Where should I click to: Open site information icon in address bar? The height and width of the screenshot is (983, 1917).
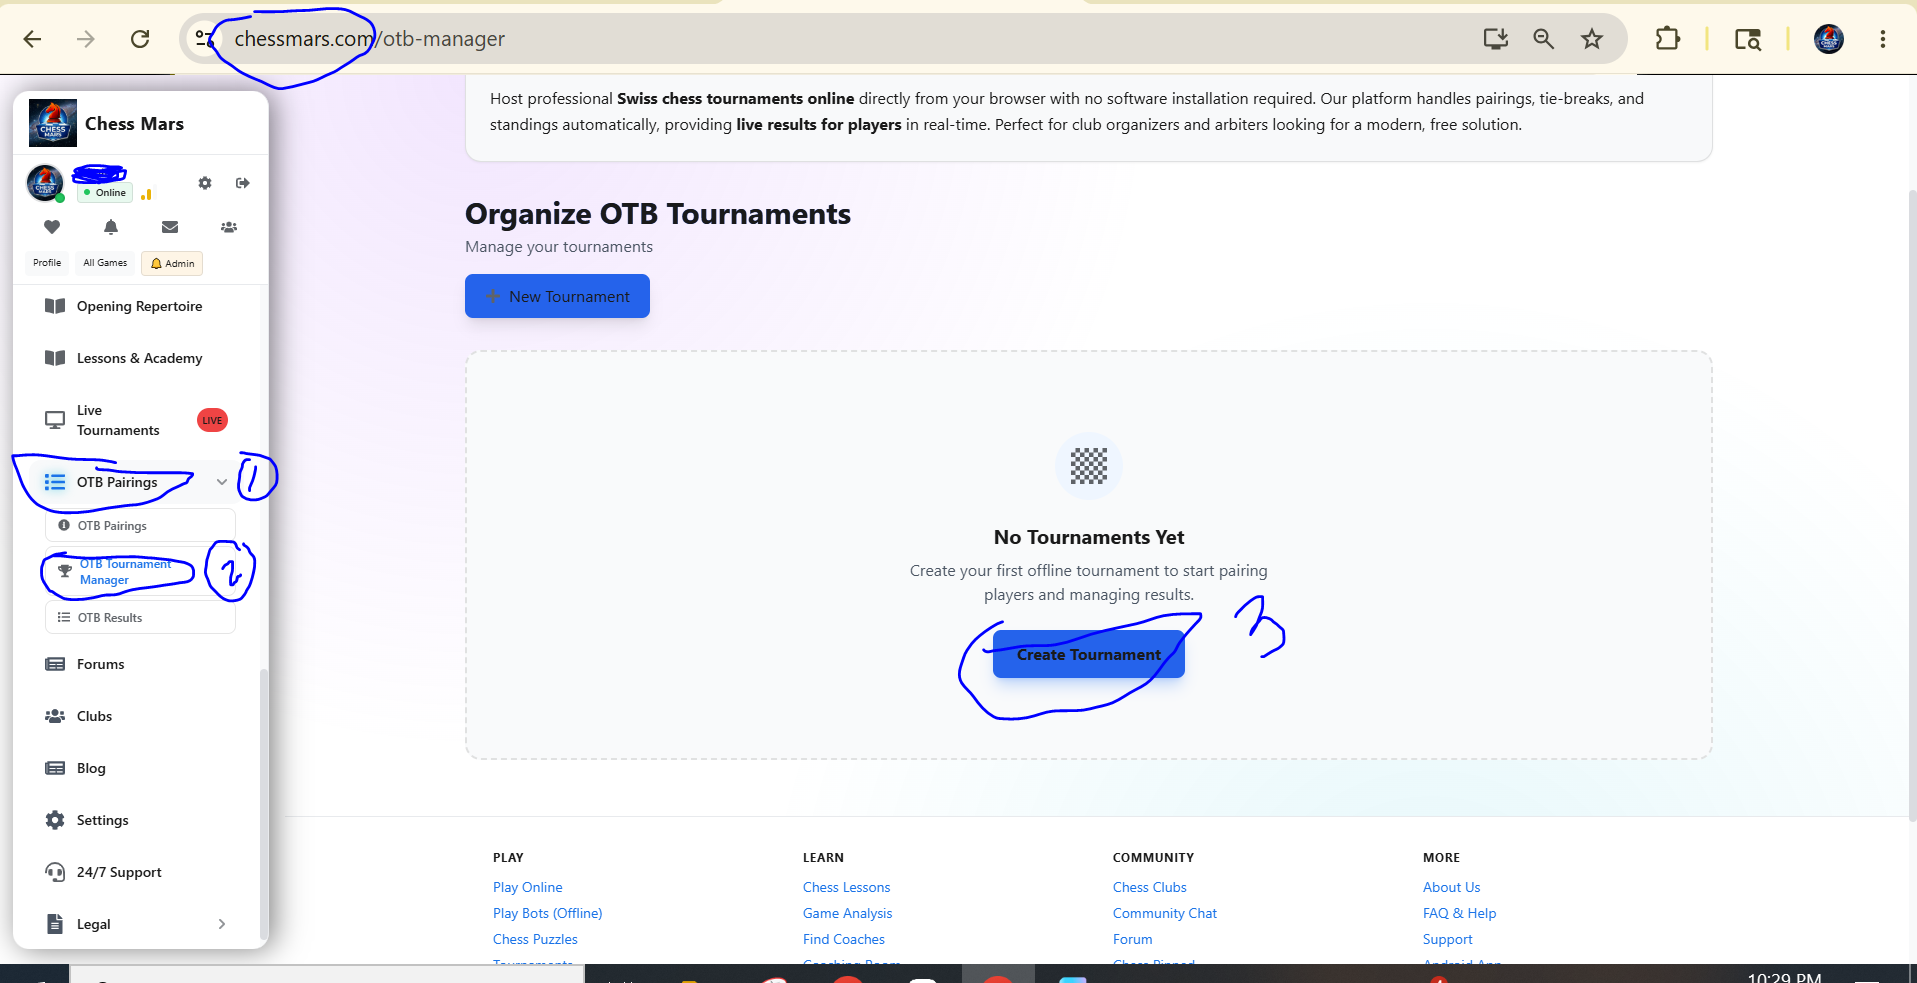pos(204,39)
